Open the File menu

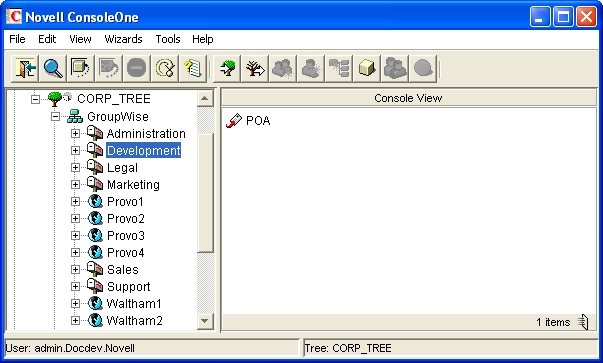[17, 39]
